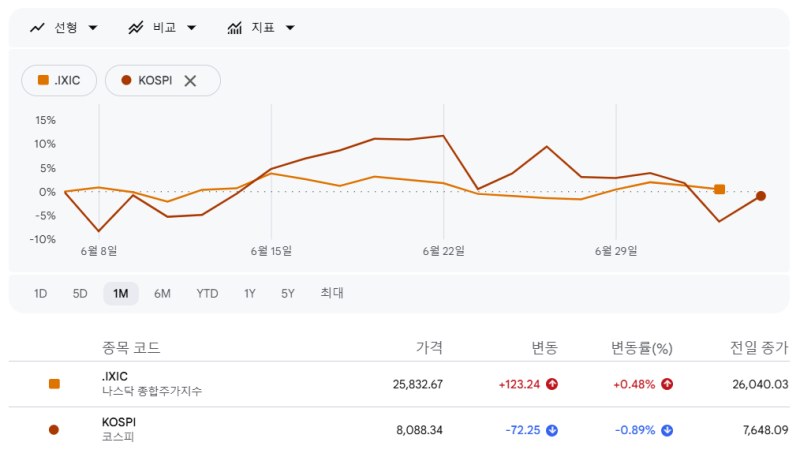Click the 변동 column header
Viewport: 800px width, 461px height.
coord(544,348)
